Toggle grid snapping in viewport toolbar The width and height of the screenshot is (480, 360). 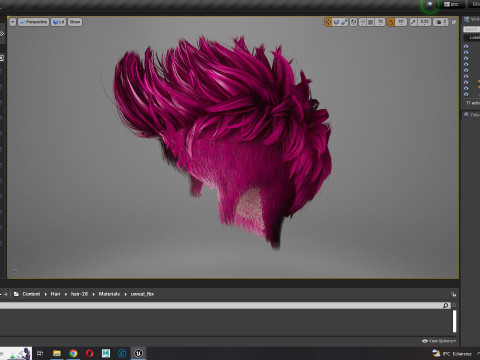pos(371,22)
